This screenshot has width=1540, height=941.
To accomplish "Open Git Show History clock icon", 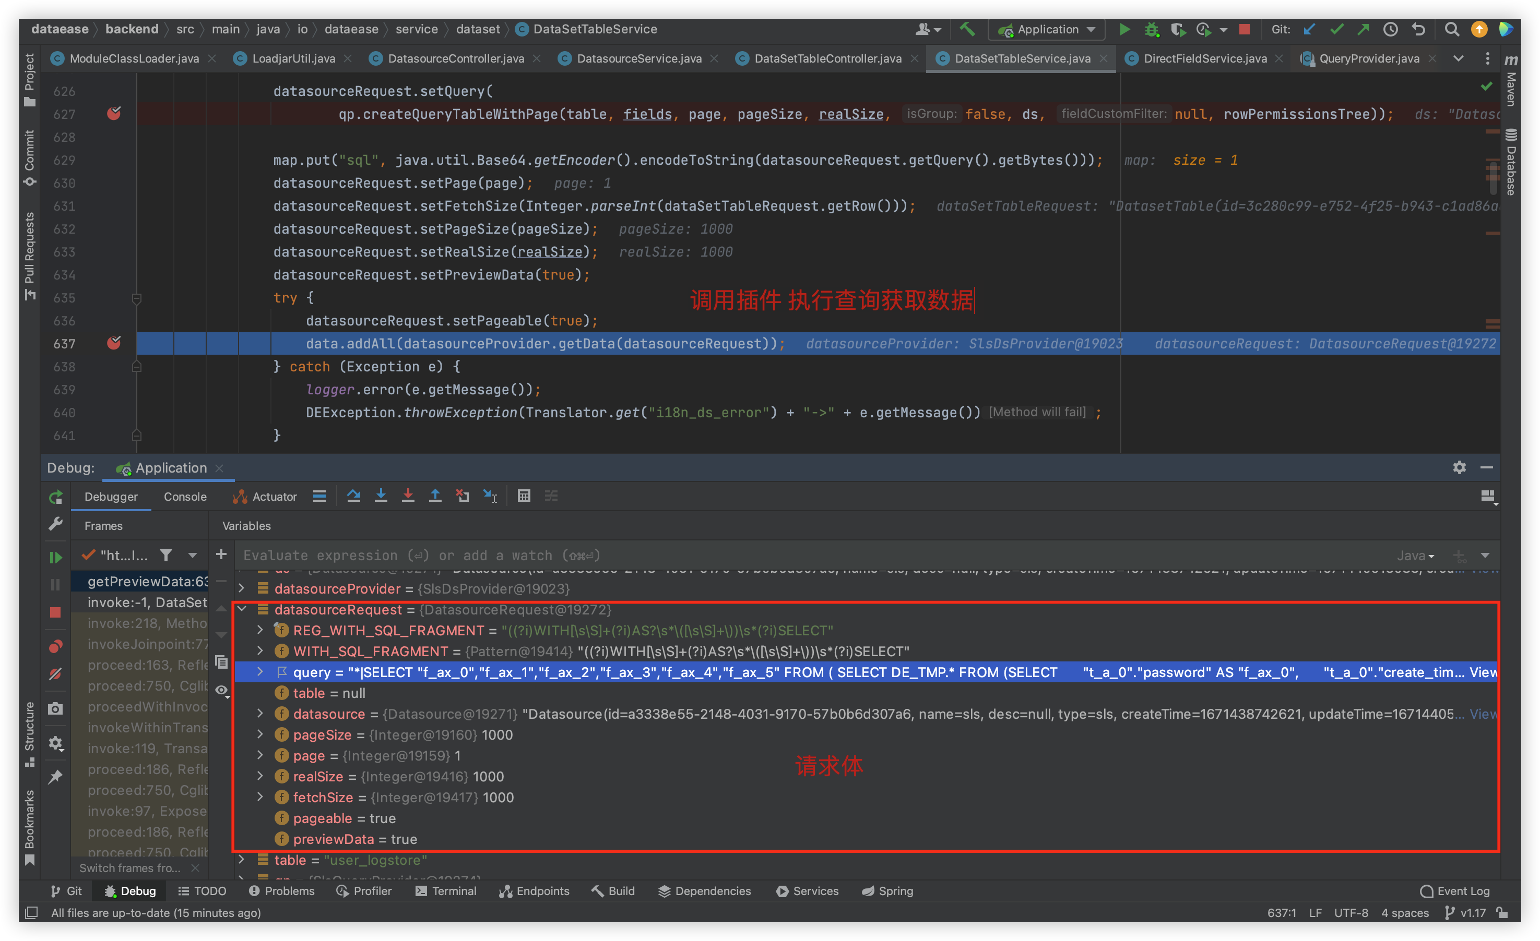I will pyautogui.click(x=1390, y=29).
